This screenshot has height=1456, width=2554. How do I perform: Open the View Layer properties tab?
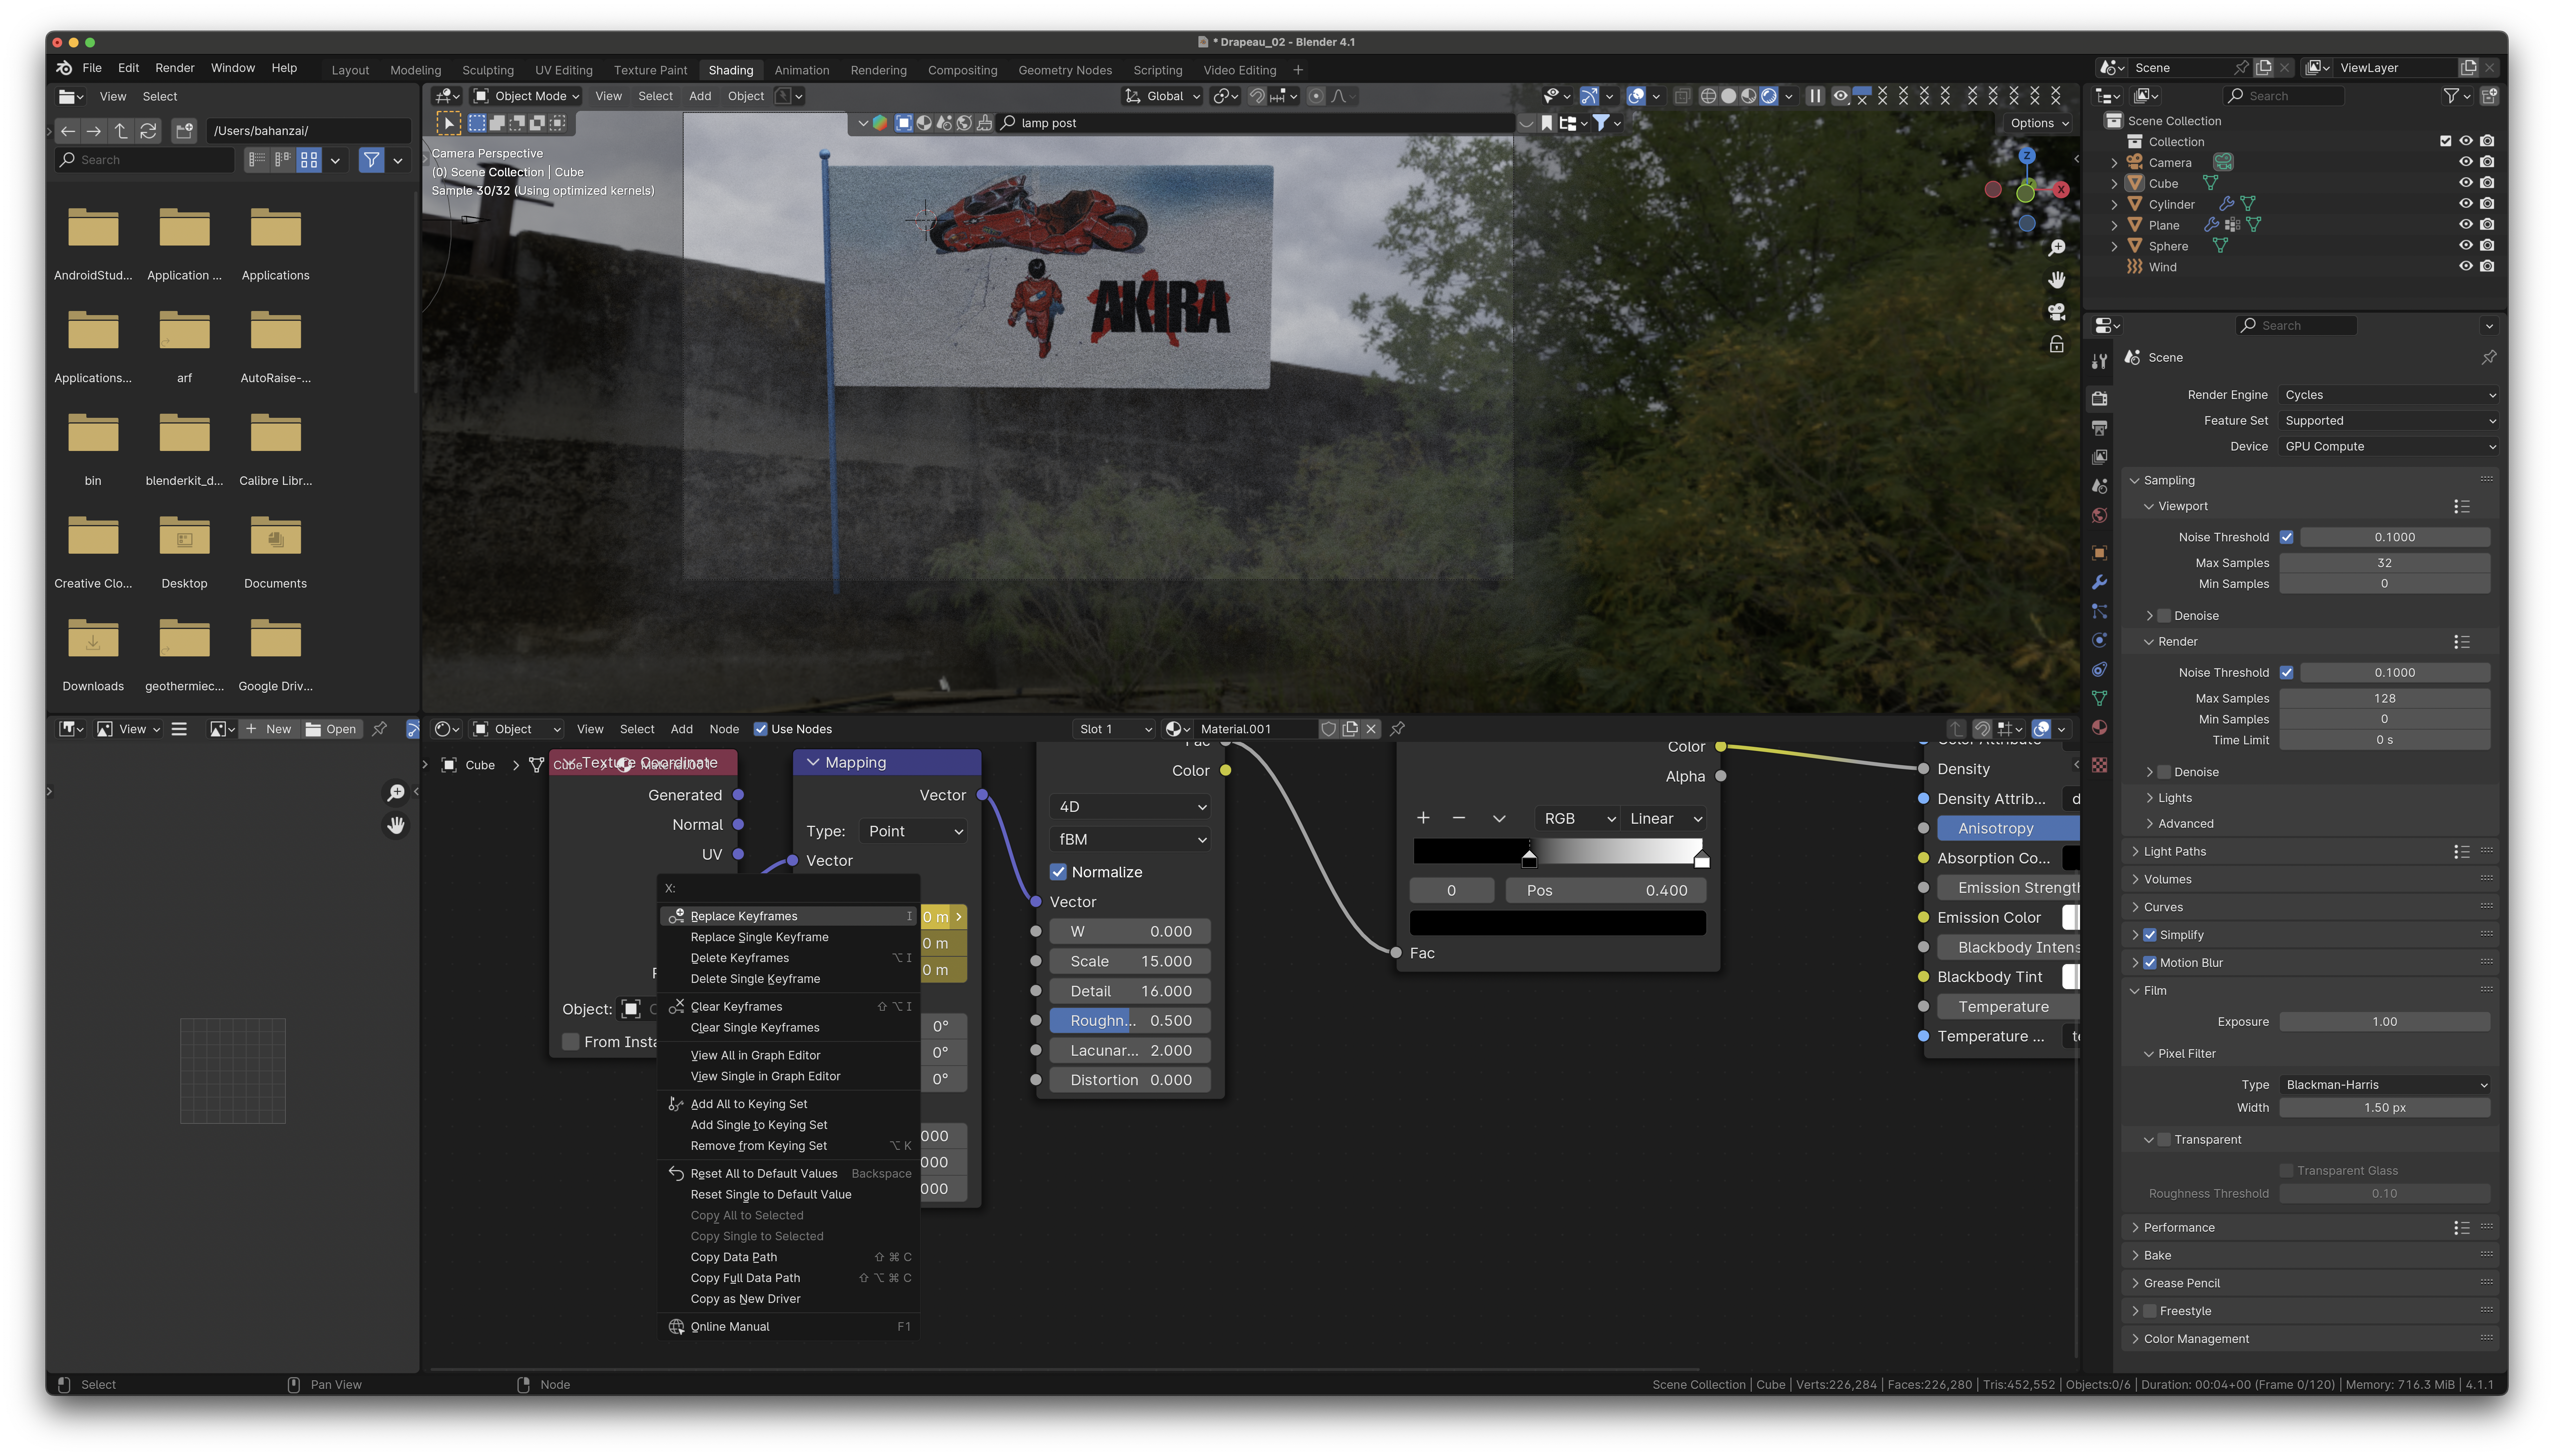[2099, 457]
